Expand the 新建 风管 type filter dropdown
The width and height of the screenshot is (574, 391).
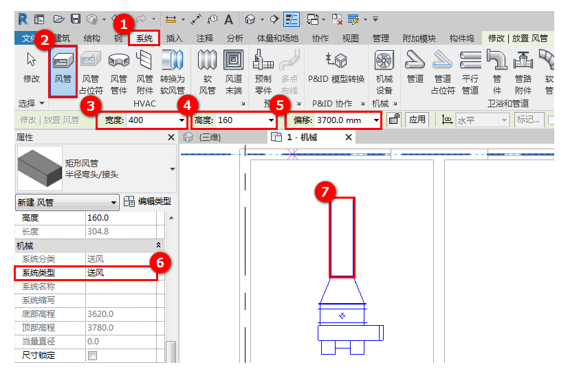pyautogui.click(x=113, y=202)
